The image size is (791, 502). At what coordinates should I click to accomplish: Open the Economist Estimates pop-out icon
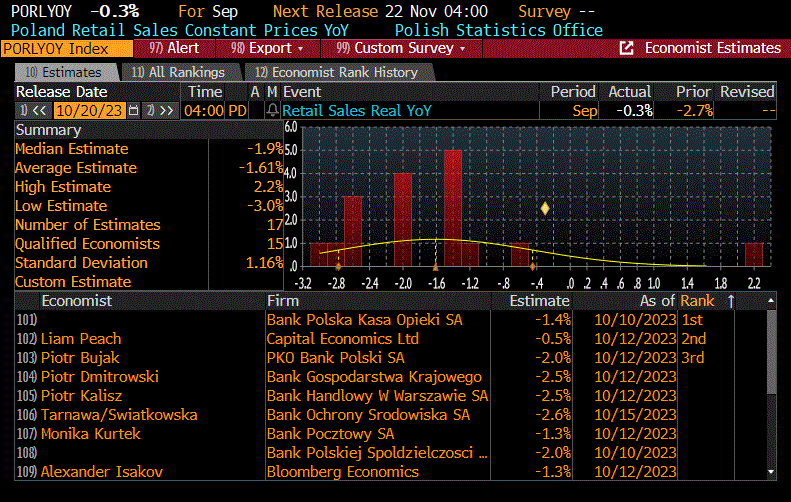point(626,48)
